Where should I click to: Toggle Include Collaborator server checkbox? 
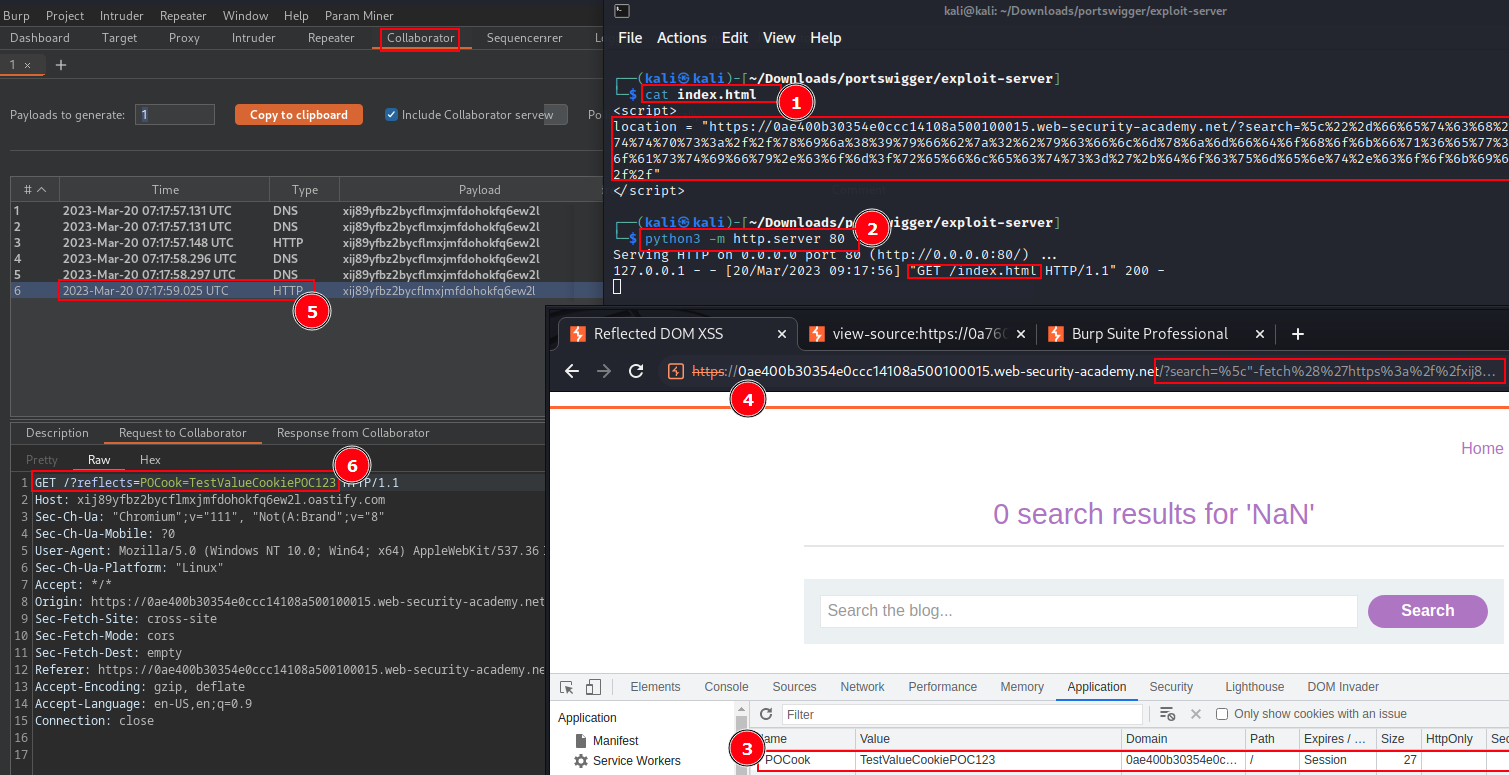coord(392,114)
